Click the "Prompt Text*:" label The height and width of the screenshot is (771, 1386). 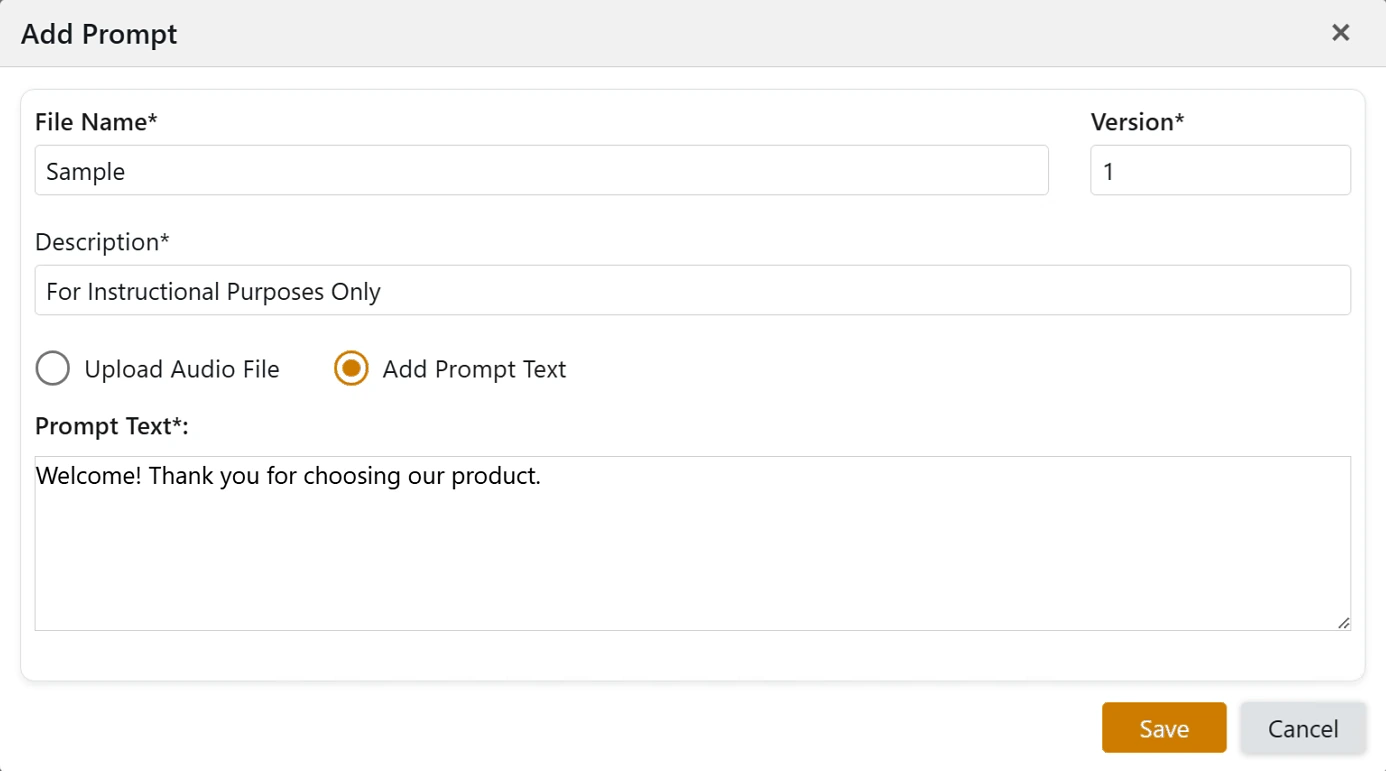(112, 426)
